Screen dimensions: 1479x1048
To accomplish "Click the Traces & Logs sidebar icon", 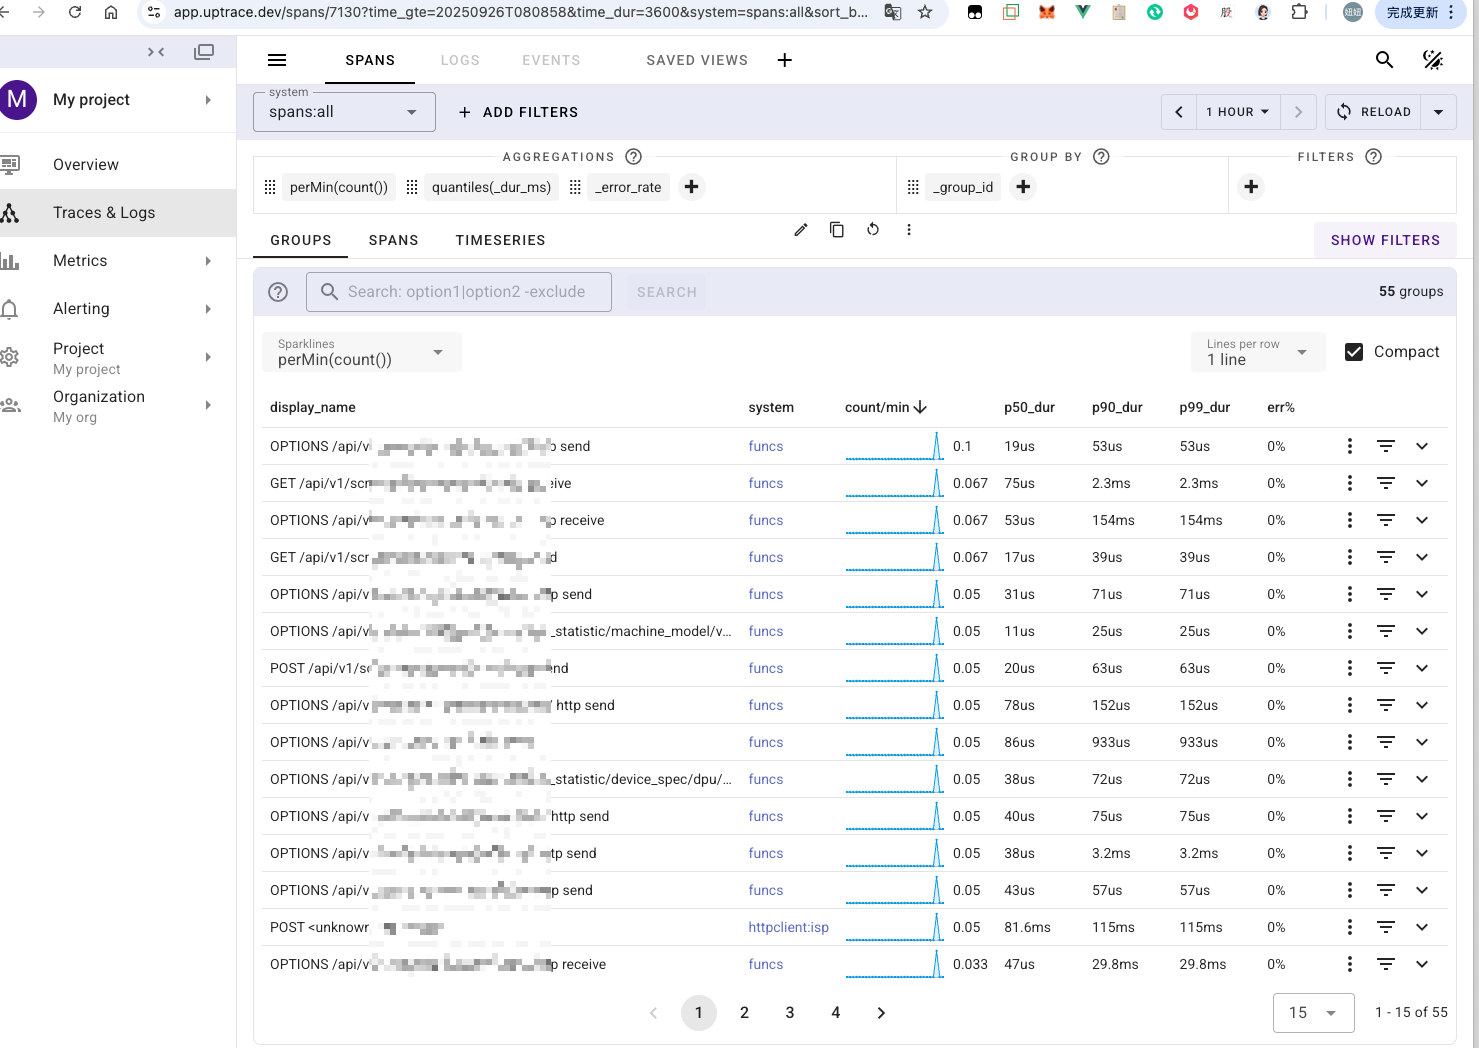I will [x=10, y=213].
